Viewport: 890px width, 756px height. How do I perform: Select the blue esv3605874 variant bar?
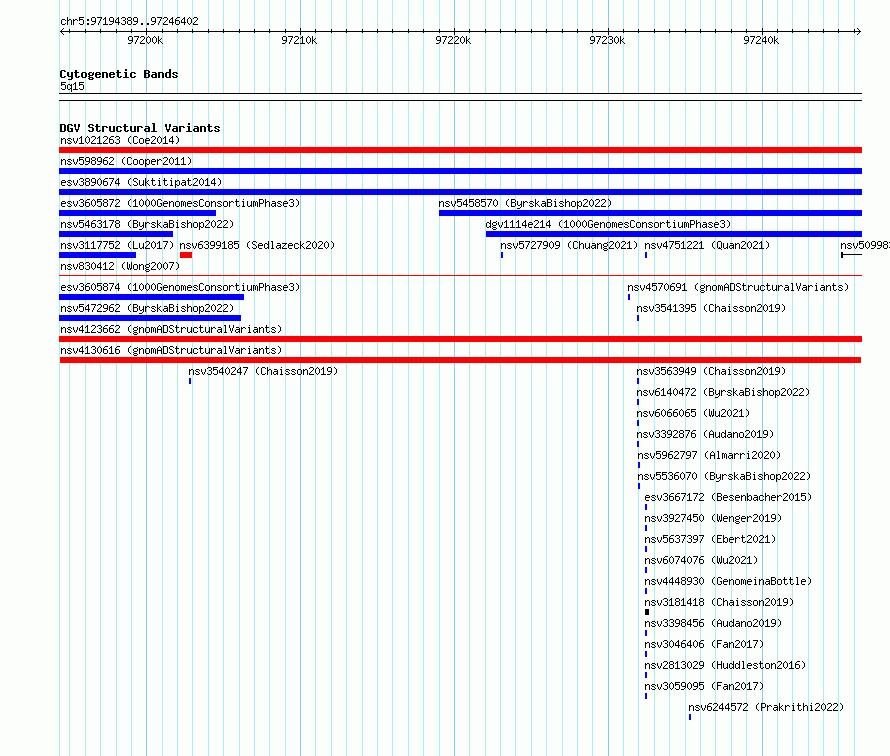point(152,297)
